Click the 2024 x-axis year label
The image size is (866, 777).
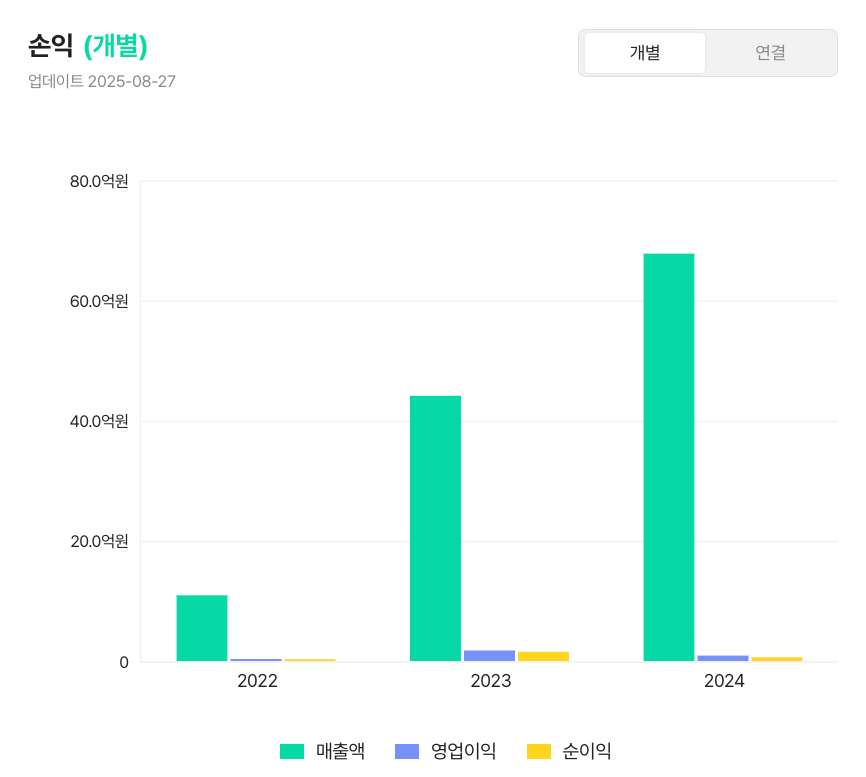point(724,682)
